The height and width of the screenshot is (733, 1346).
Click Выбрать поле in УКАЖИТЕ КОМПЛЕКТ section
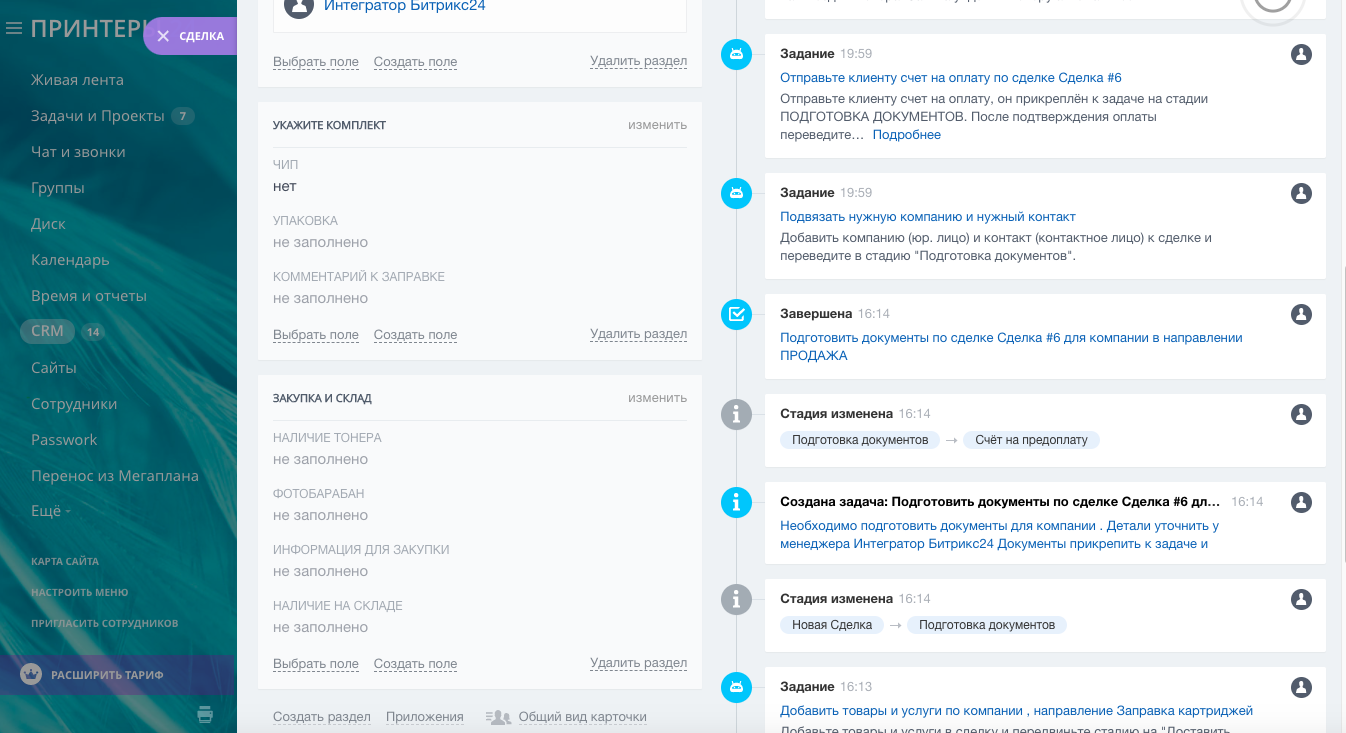[x=316, y=335]
